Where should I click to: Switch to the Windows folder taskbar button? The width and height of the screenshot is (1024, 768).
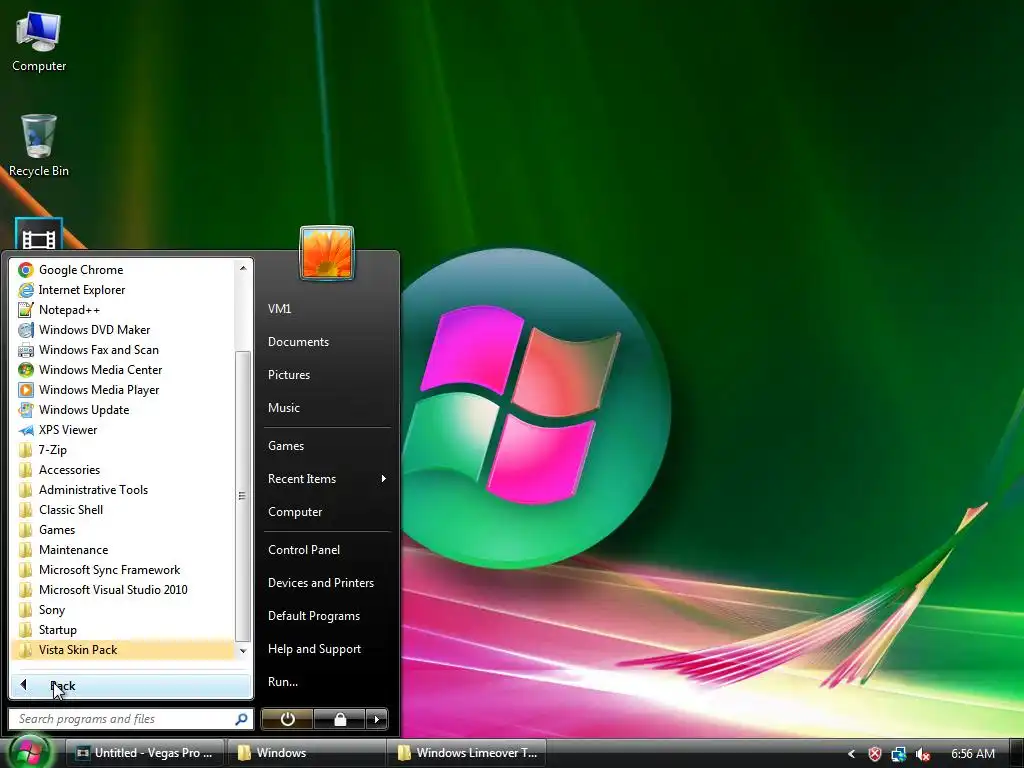pyautogui.click(x=306, y=753)
